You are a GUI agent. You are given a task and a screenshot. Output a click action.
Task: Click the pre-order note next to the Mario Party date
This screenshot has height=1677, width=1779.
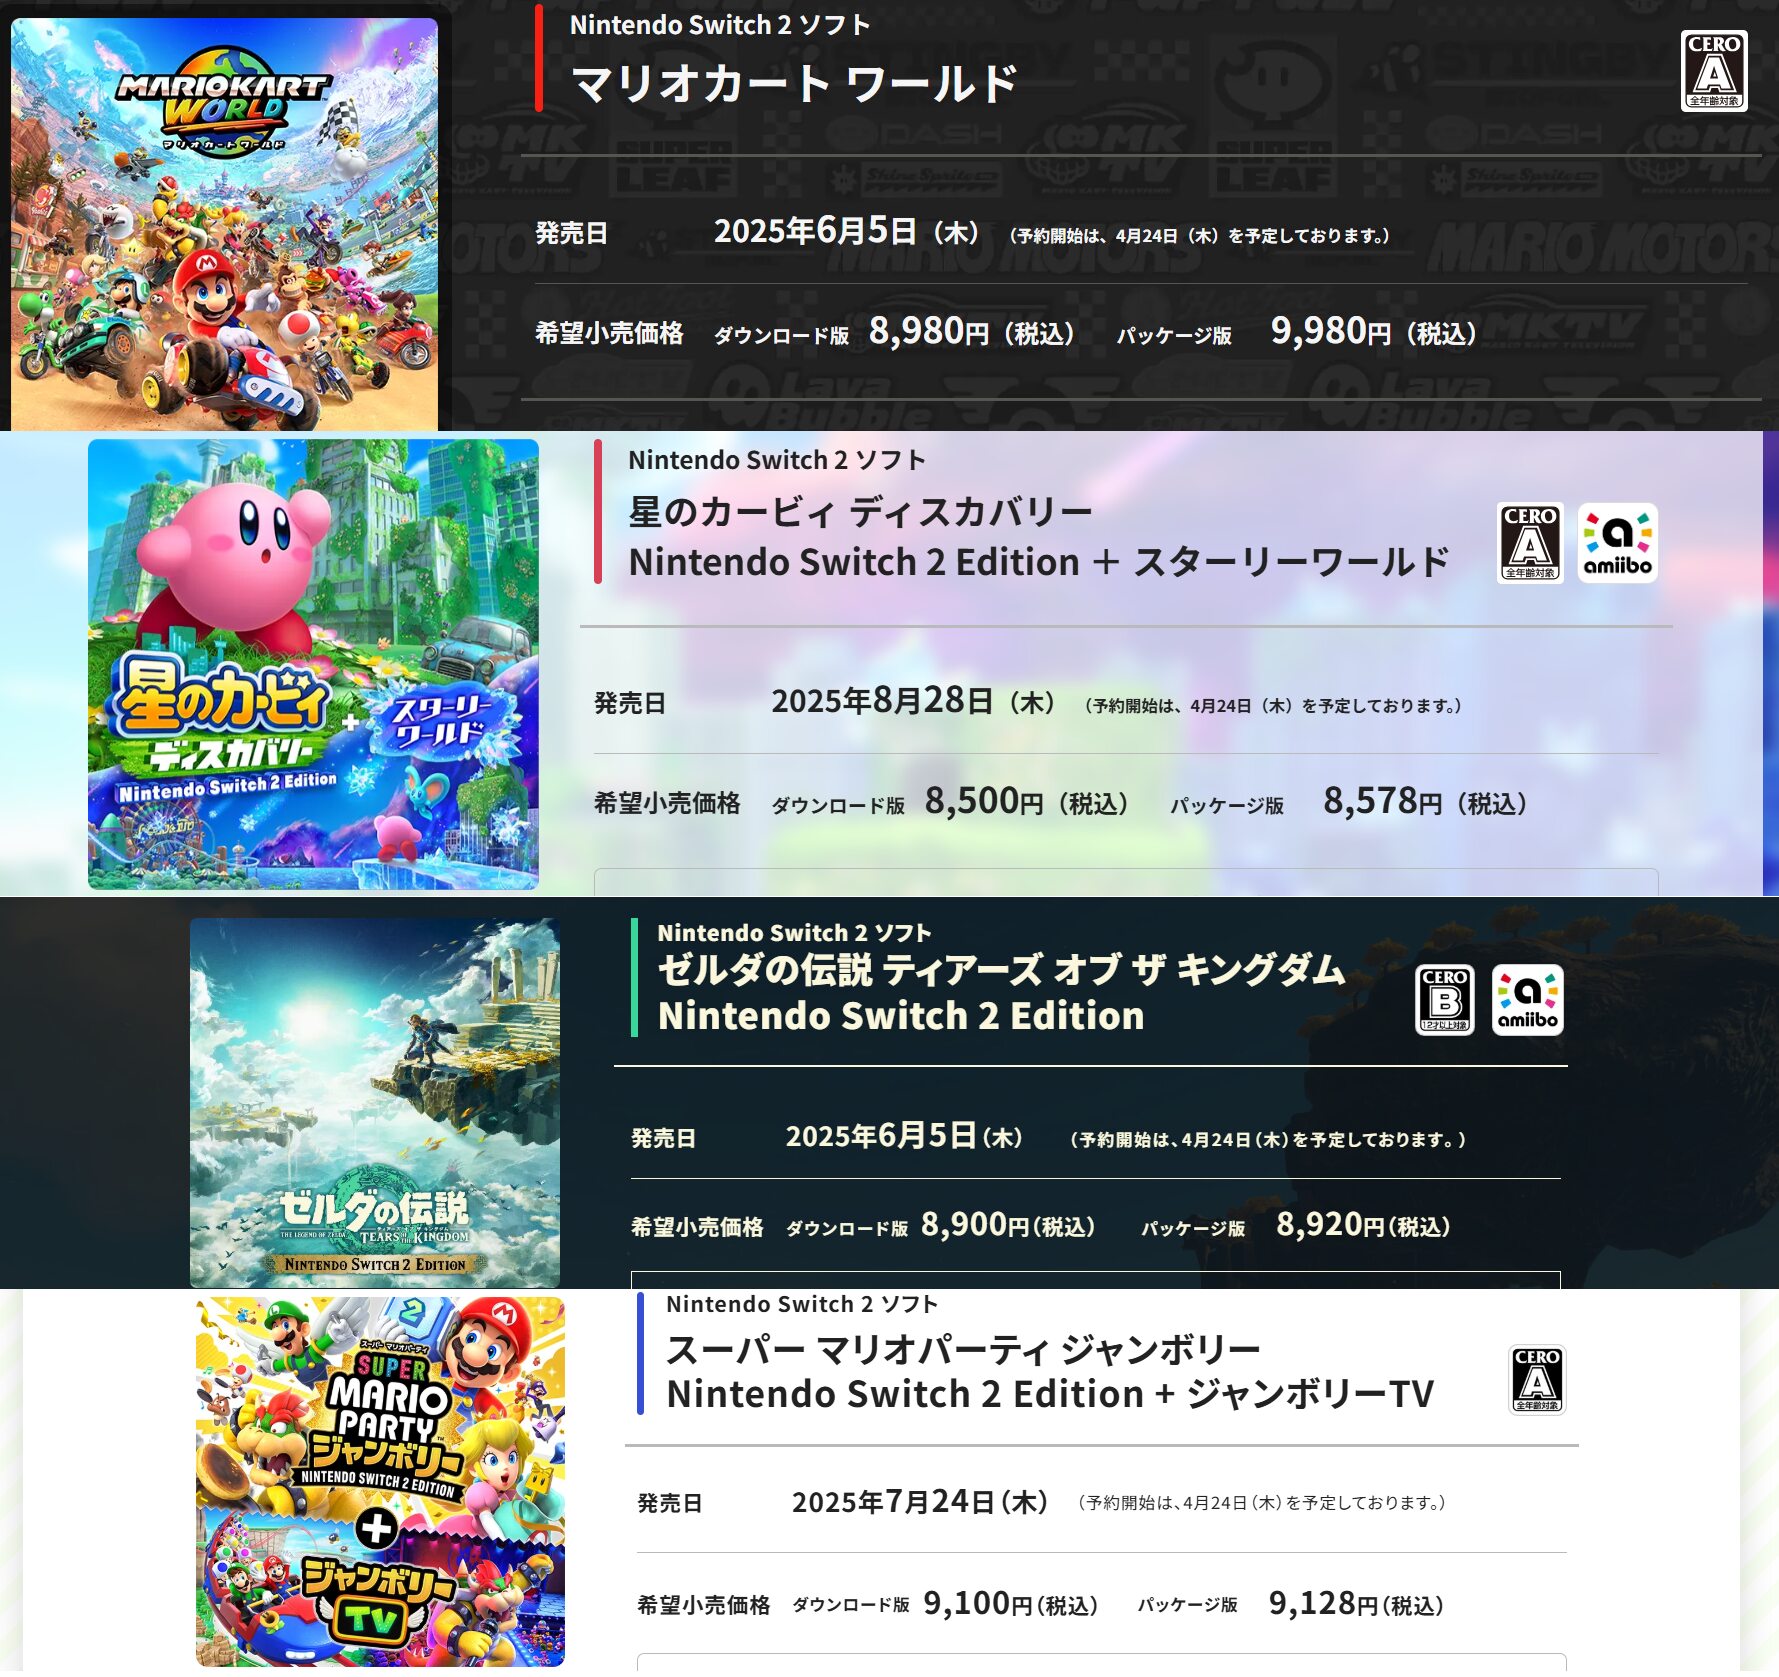pyautogui.click(x=1262, y=1503)
